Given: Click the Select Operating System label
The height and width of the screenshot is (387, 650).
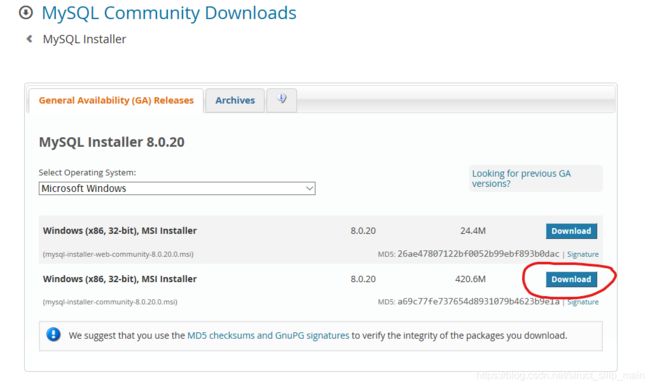Looking at the screenshot, I should tap(87, 172).
